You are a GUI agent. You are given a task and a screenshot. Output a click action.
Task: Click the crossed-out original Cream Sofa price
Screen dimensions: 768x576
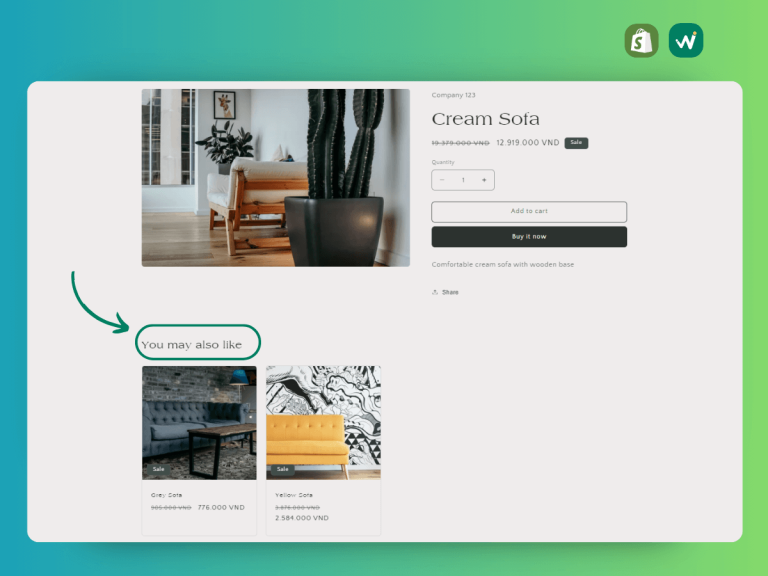tap(460, 143)
